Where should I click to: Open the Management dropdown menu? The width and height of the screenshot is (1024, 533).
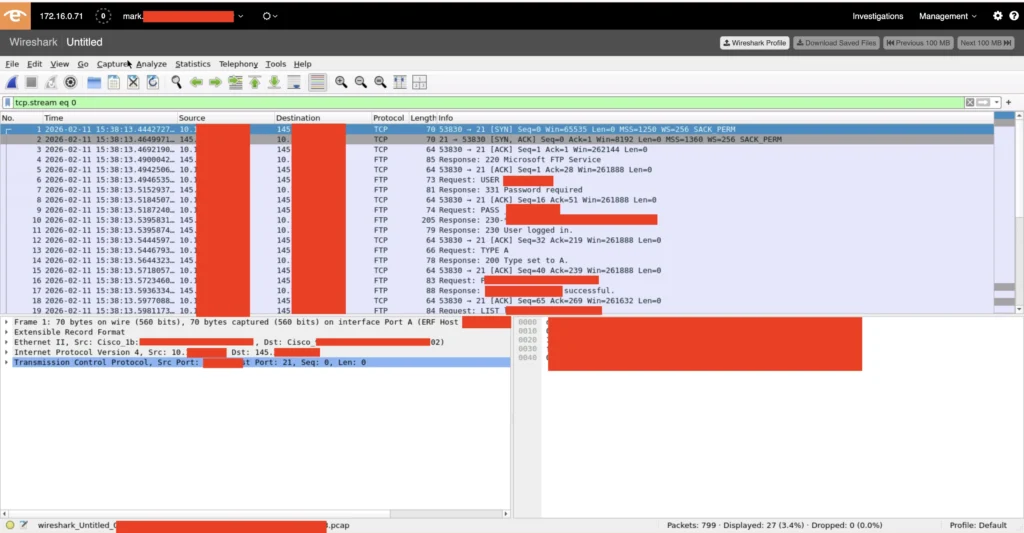tap(948, 16)
